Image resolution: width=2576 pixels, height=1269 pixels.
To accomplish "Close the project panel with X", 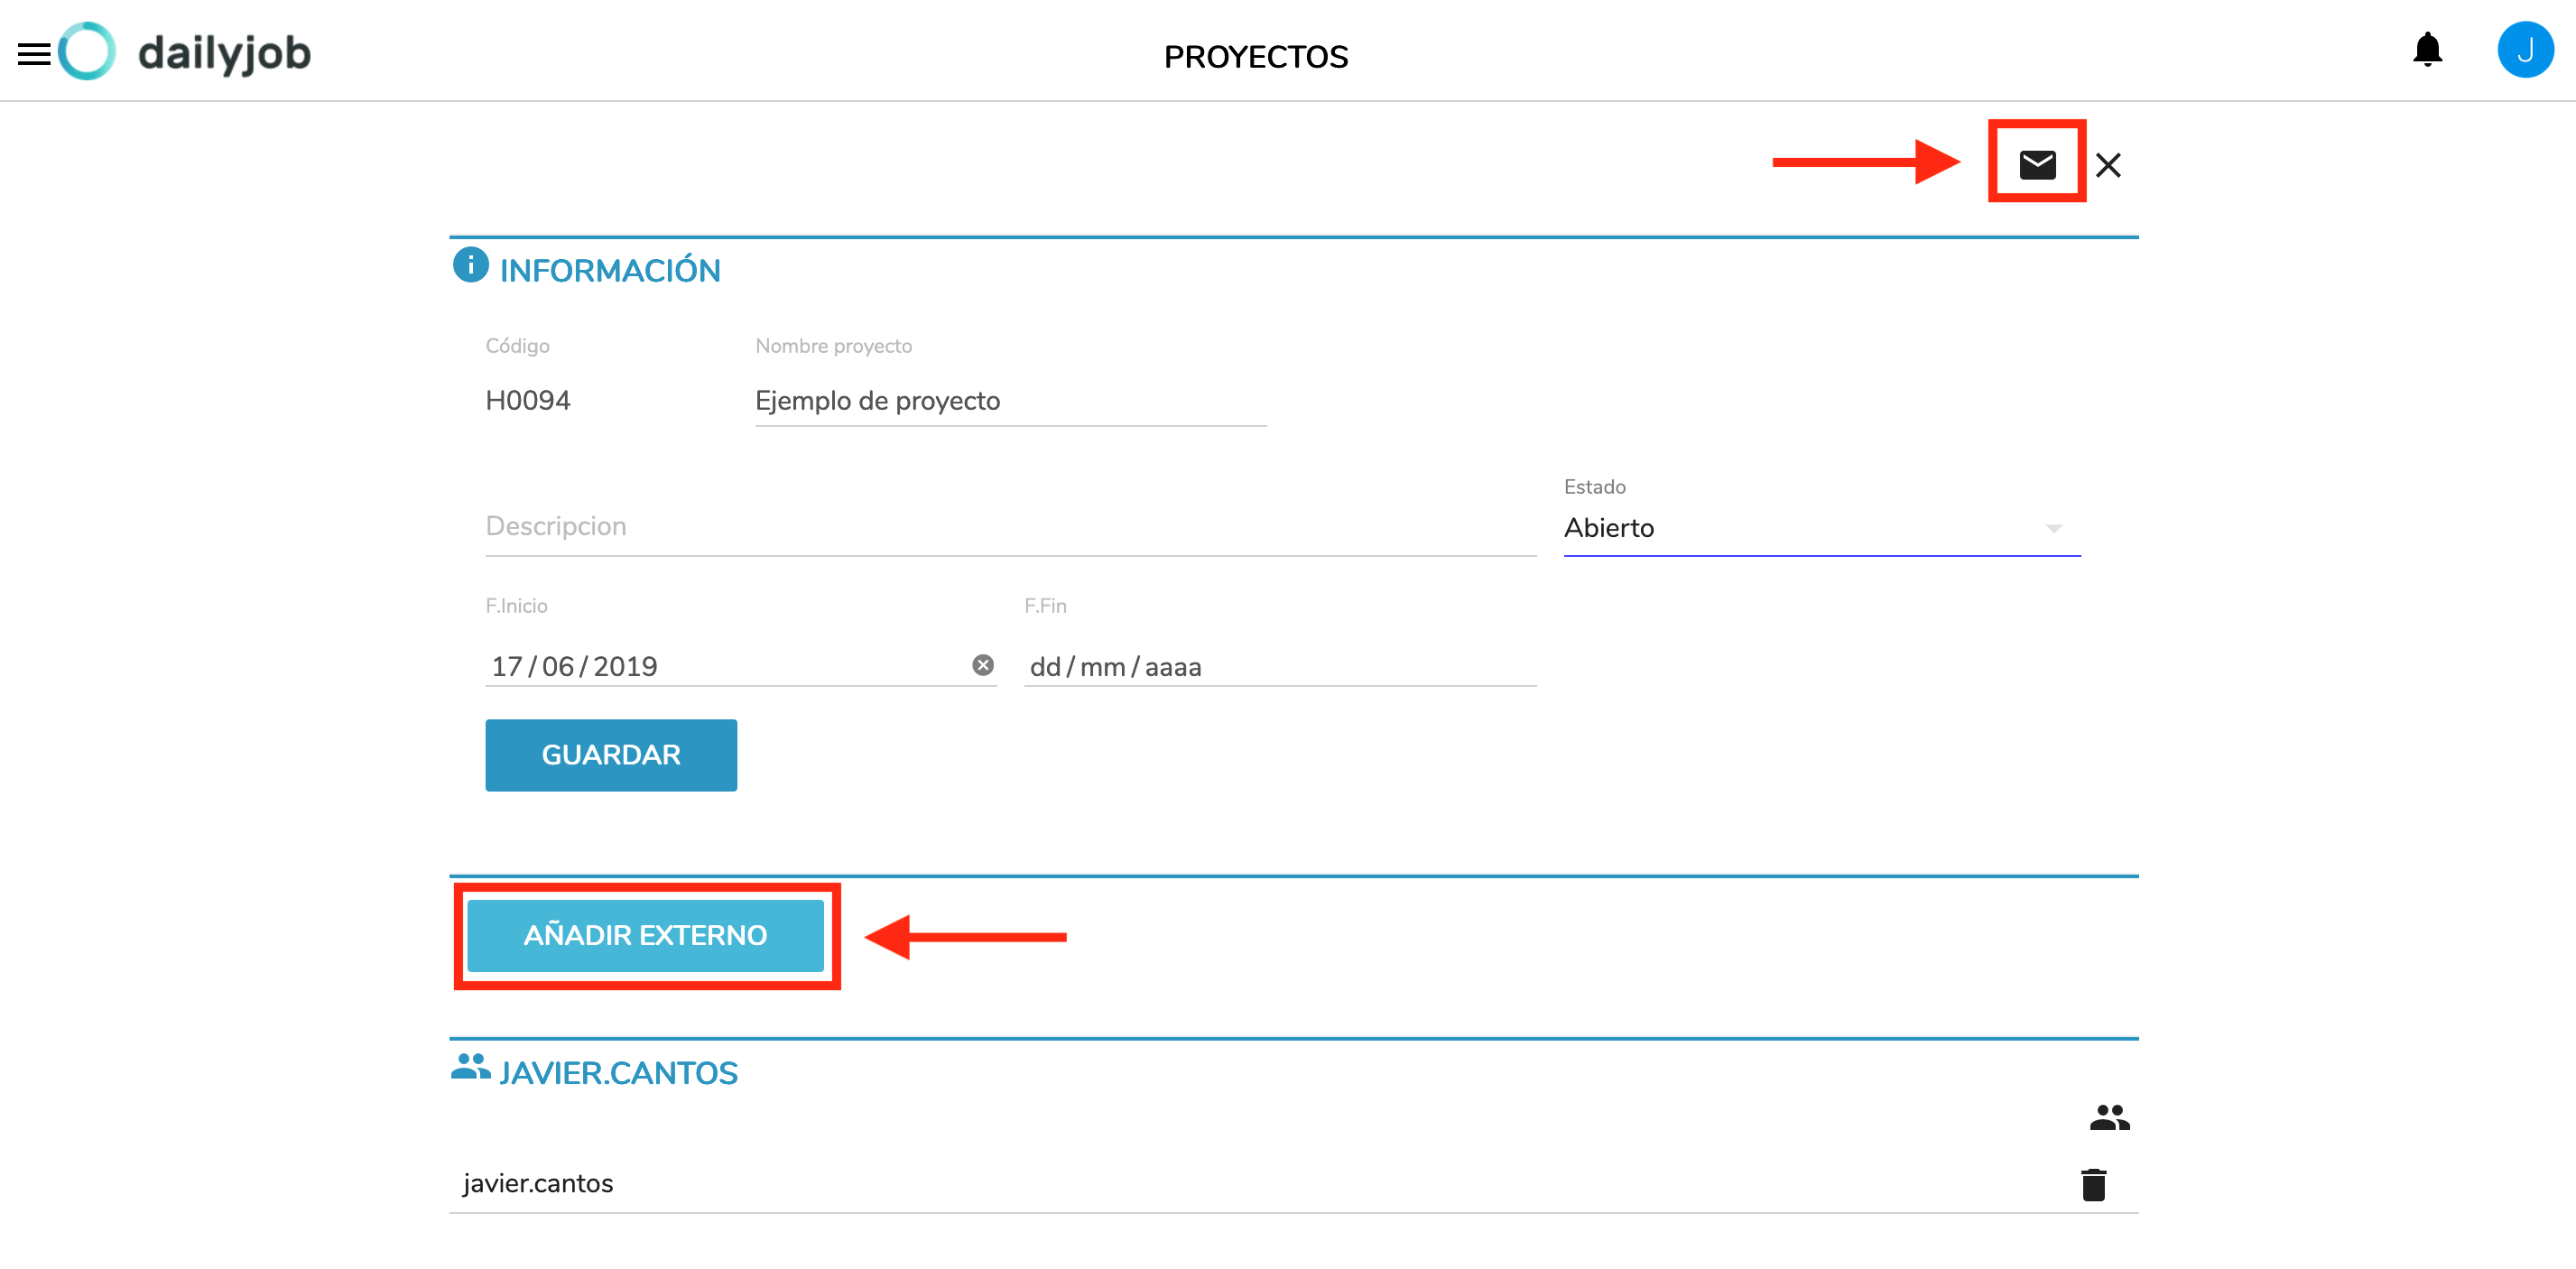I will (2108, 165).
